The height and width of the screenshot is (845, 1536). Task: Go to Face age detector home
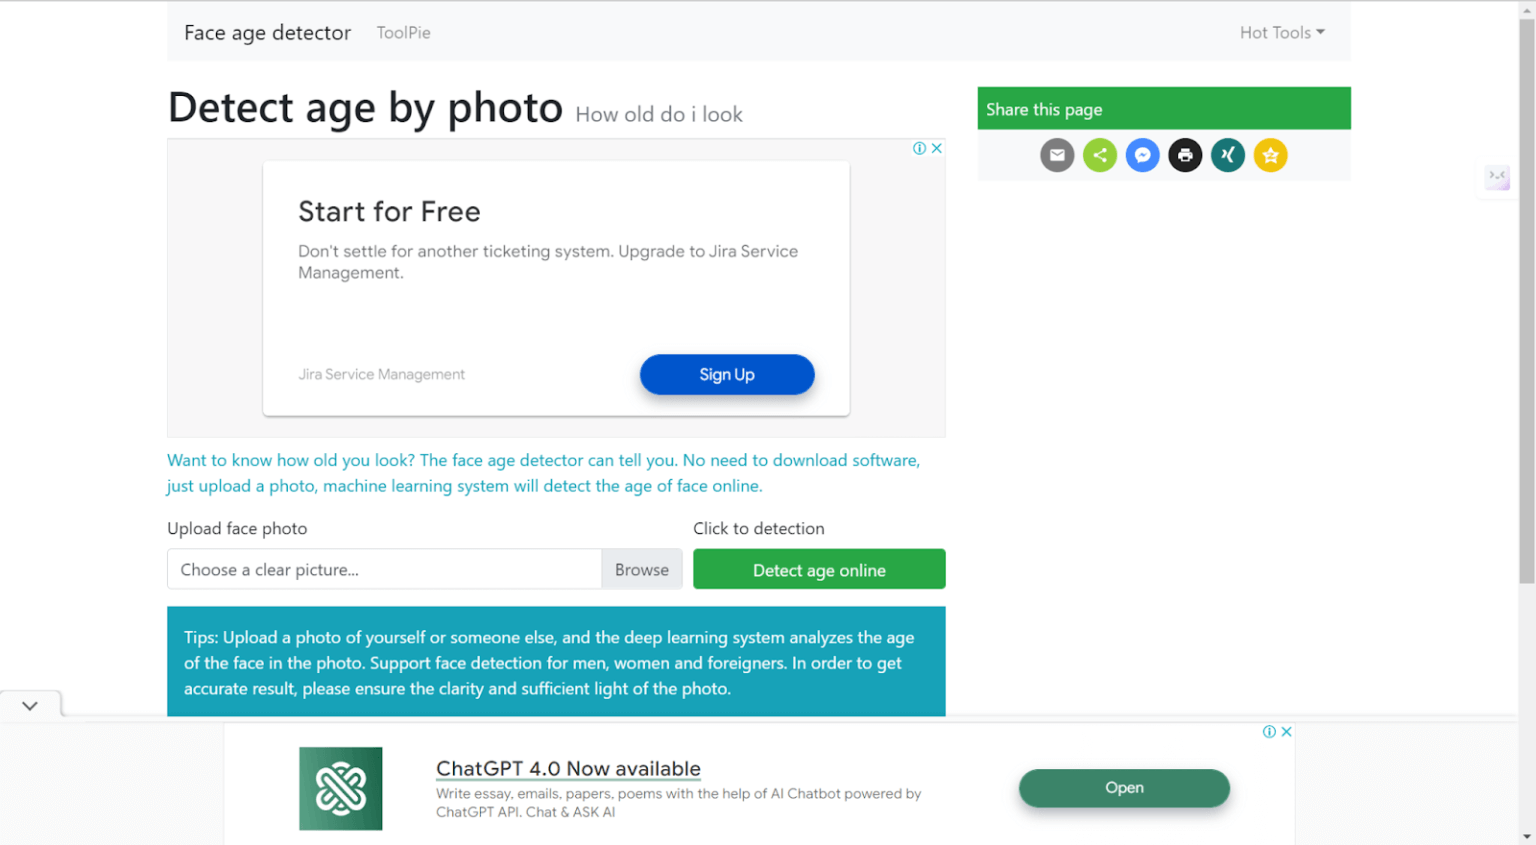tap(267, 32)
